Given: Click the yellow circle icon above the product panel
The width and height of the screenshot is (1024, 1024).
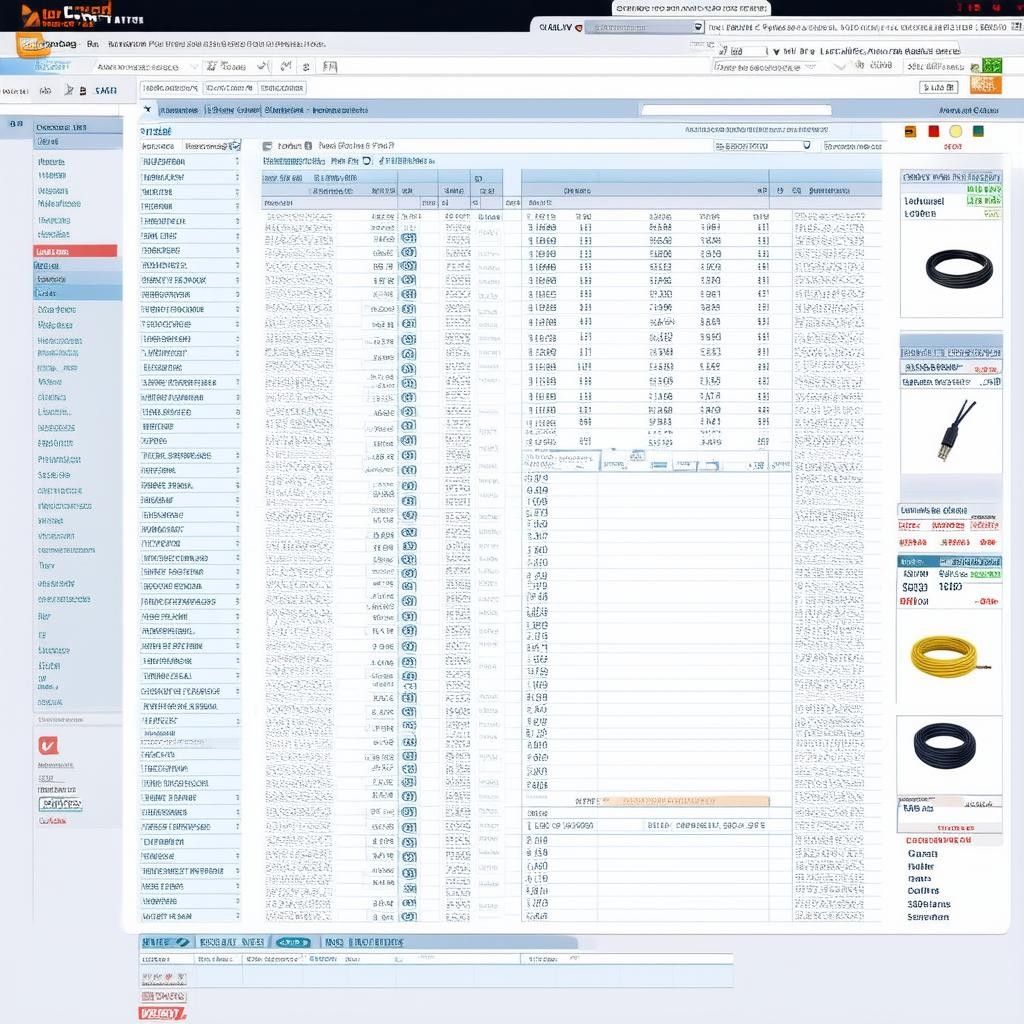Looking at the screenshot, I should [x=955, y=131].
